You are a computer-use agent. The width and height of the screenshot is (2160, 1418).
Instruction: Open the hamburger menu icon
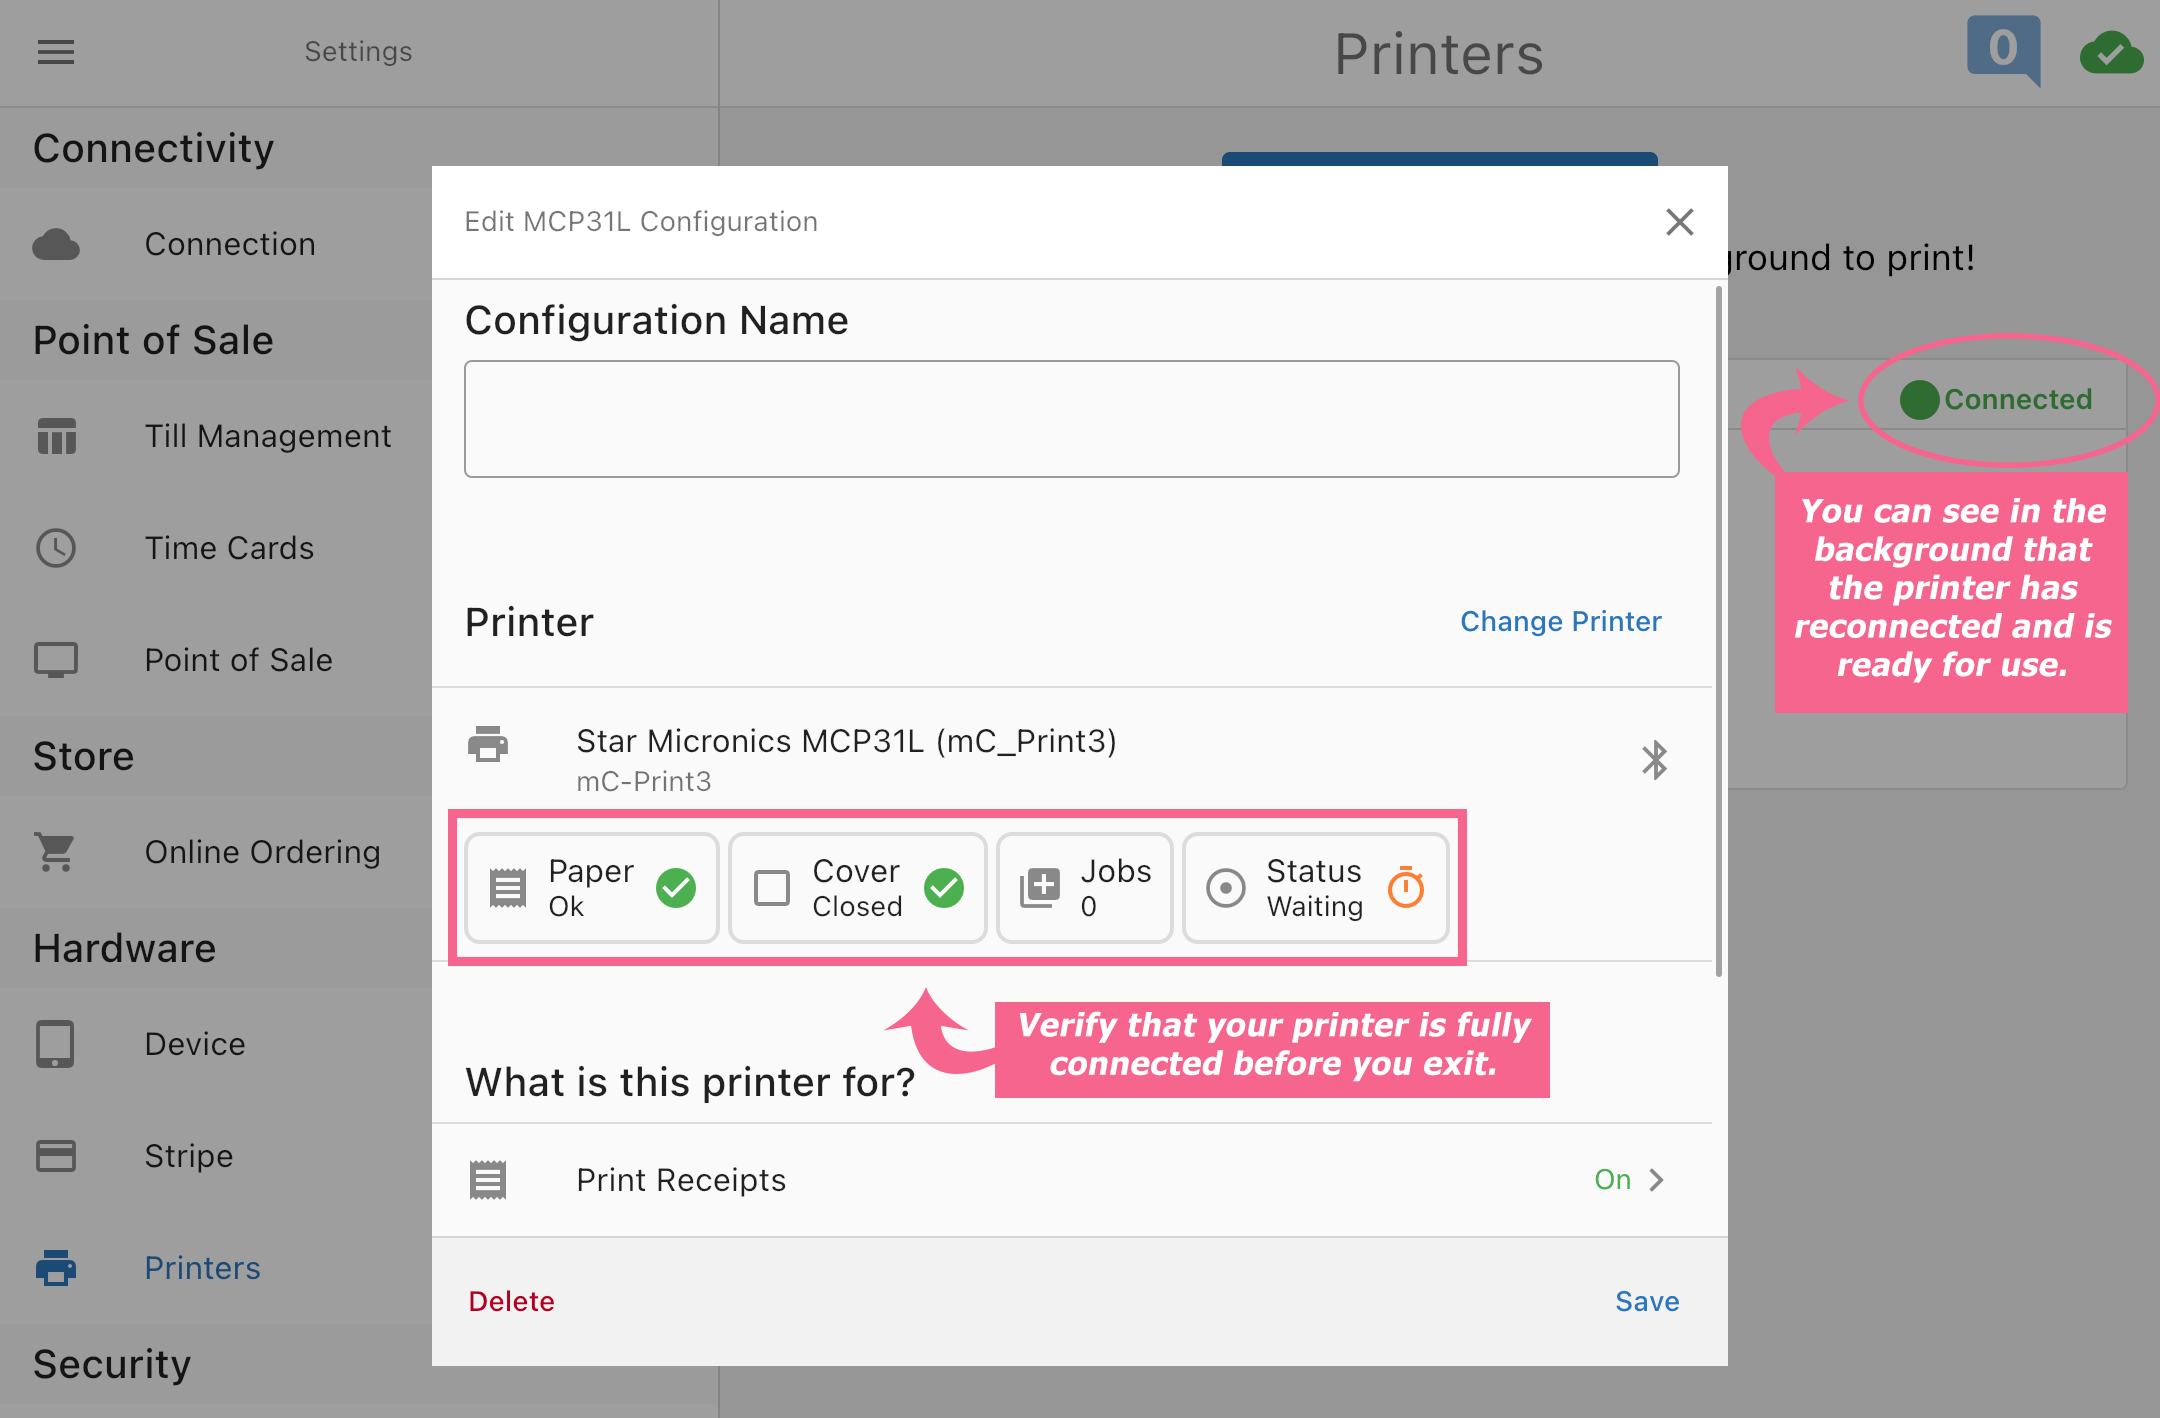tap(56, 52)
